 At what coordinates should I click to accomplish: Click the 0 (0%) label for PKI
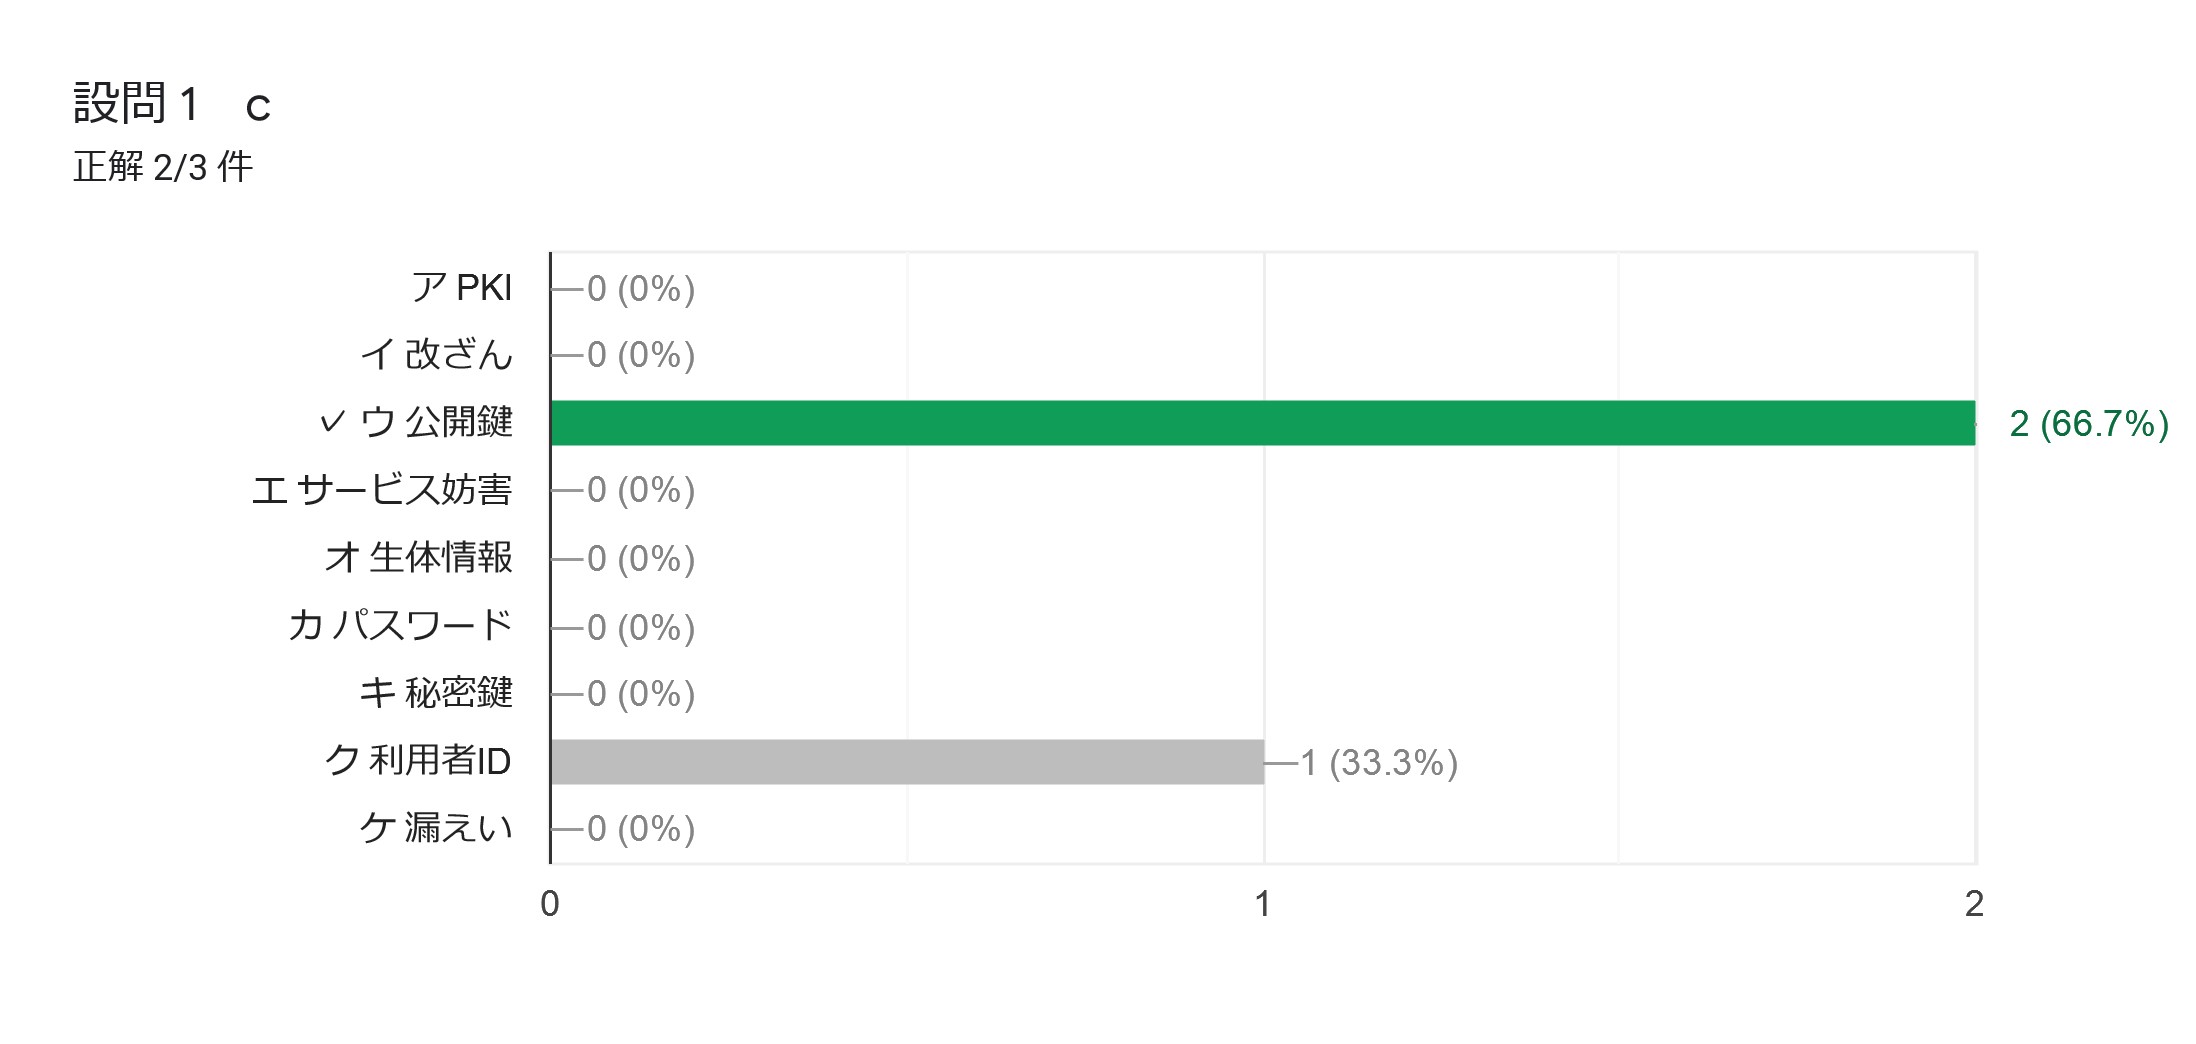click(x=641, y=289)
